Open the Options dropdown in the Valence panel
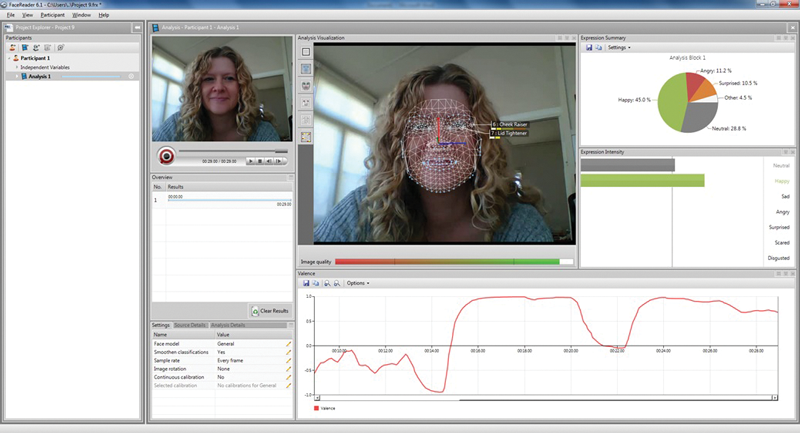The width and height of the screenshot is (800, 433). point(357,283)
